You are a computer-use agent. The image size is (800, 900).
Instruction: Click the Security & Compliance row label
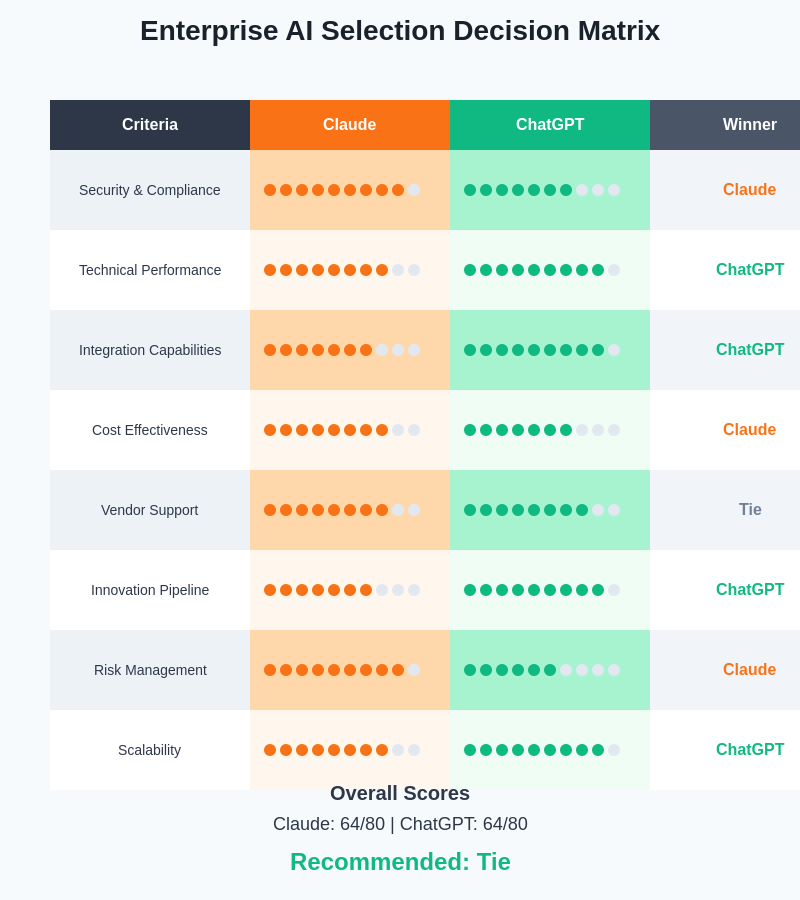pos(150,190)
